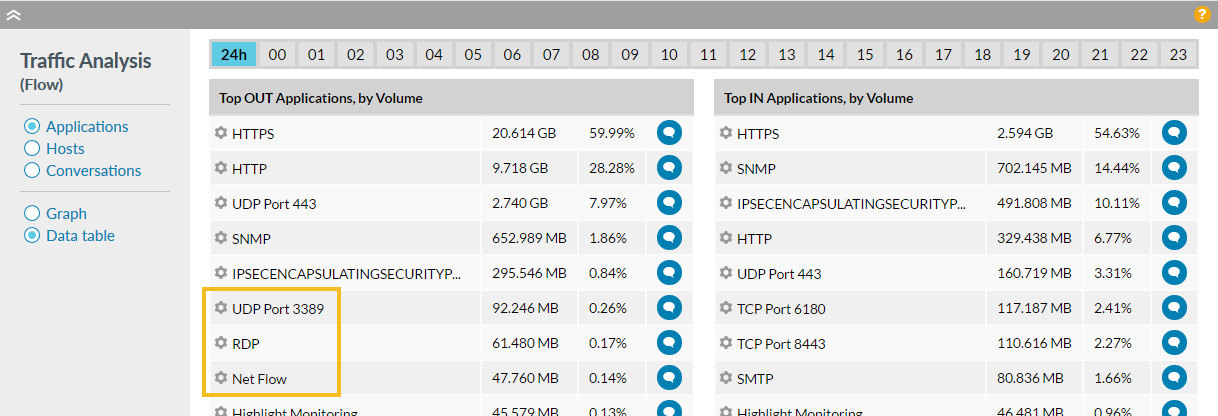Open the comment bubble for outbound HTTP row
Image resolution: width=1218 pixels, height=416 pixels.
click(669, 168)
